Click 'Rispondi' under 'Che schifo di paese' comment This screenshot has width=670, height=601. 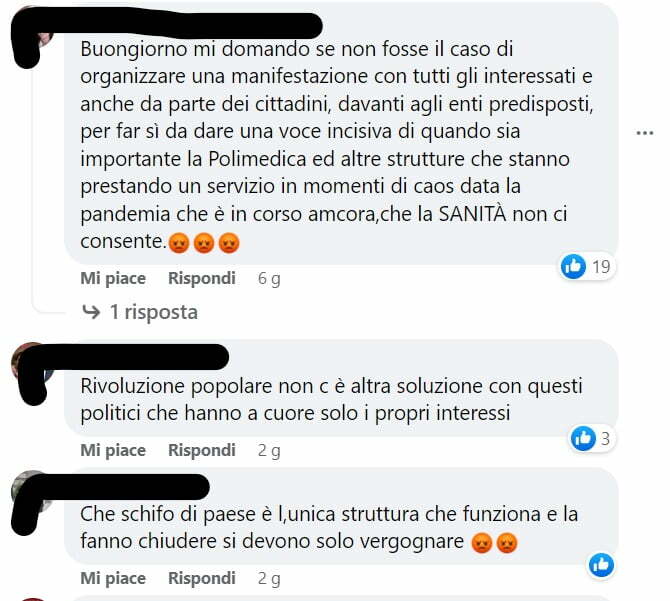[x=202, y=578]
